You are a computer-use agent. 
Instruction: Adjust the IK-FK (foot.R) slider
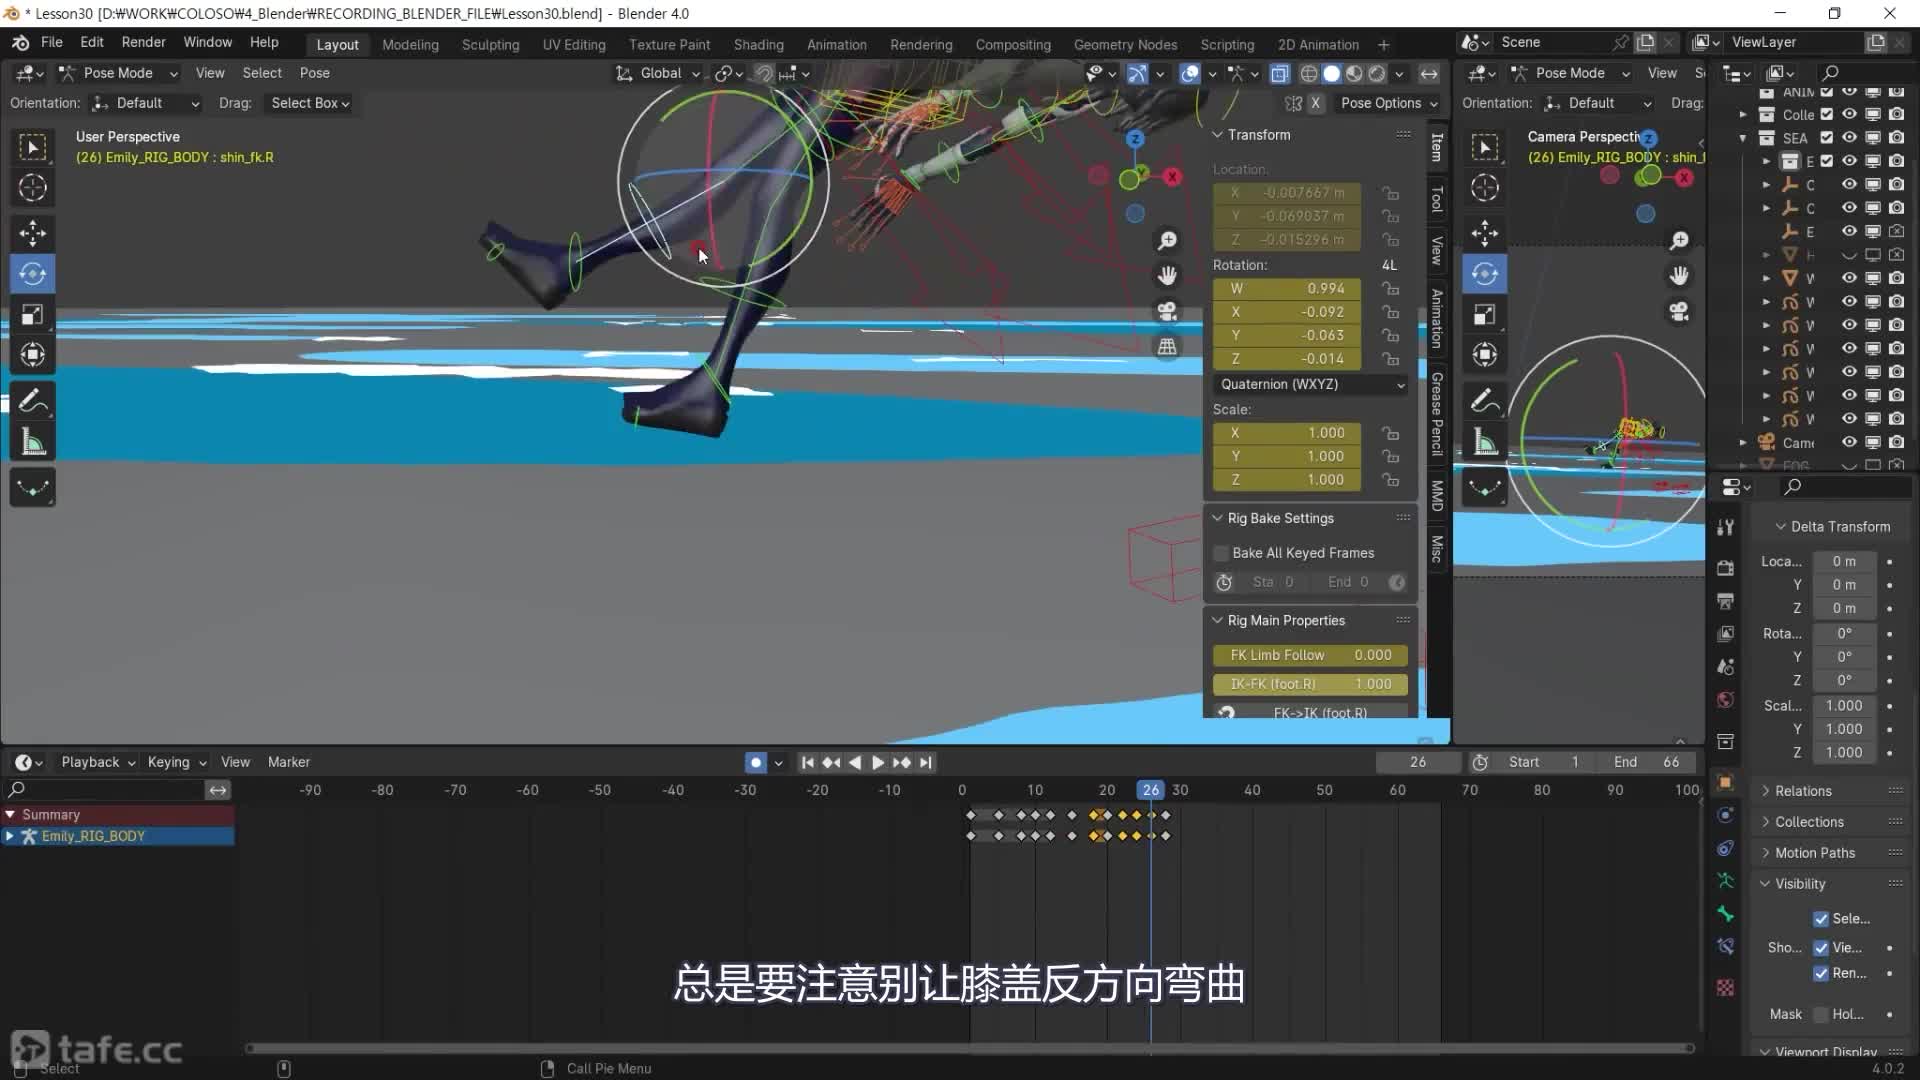pos(1310,684)
